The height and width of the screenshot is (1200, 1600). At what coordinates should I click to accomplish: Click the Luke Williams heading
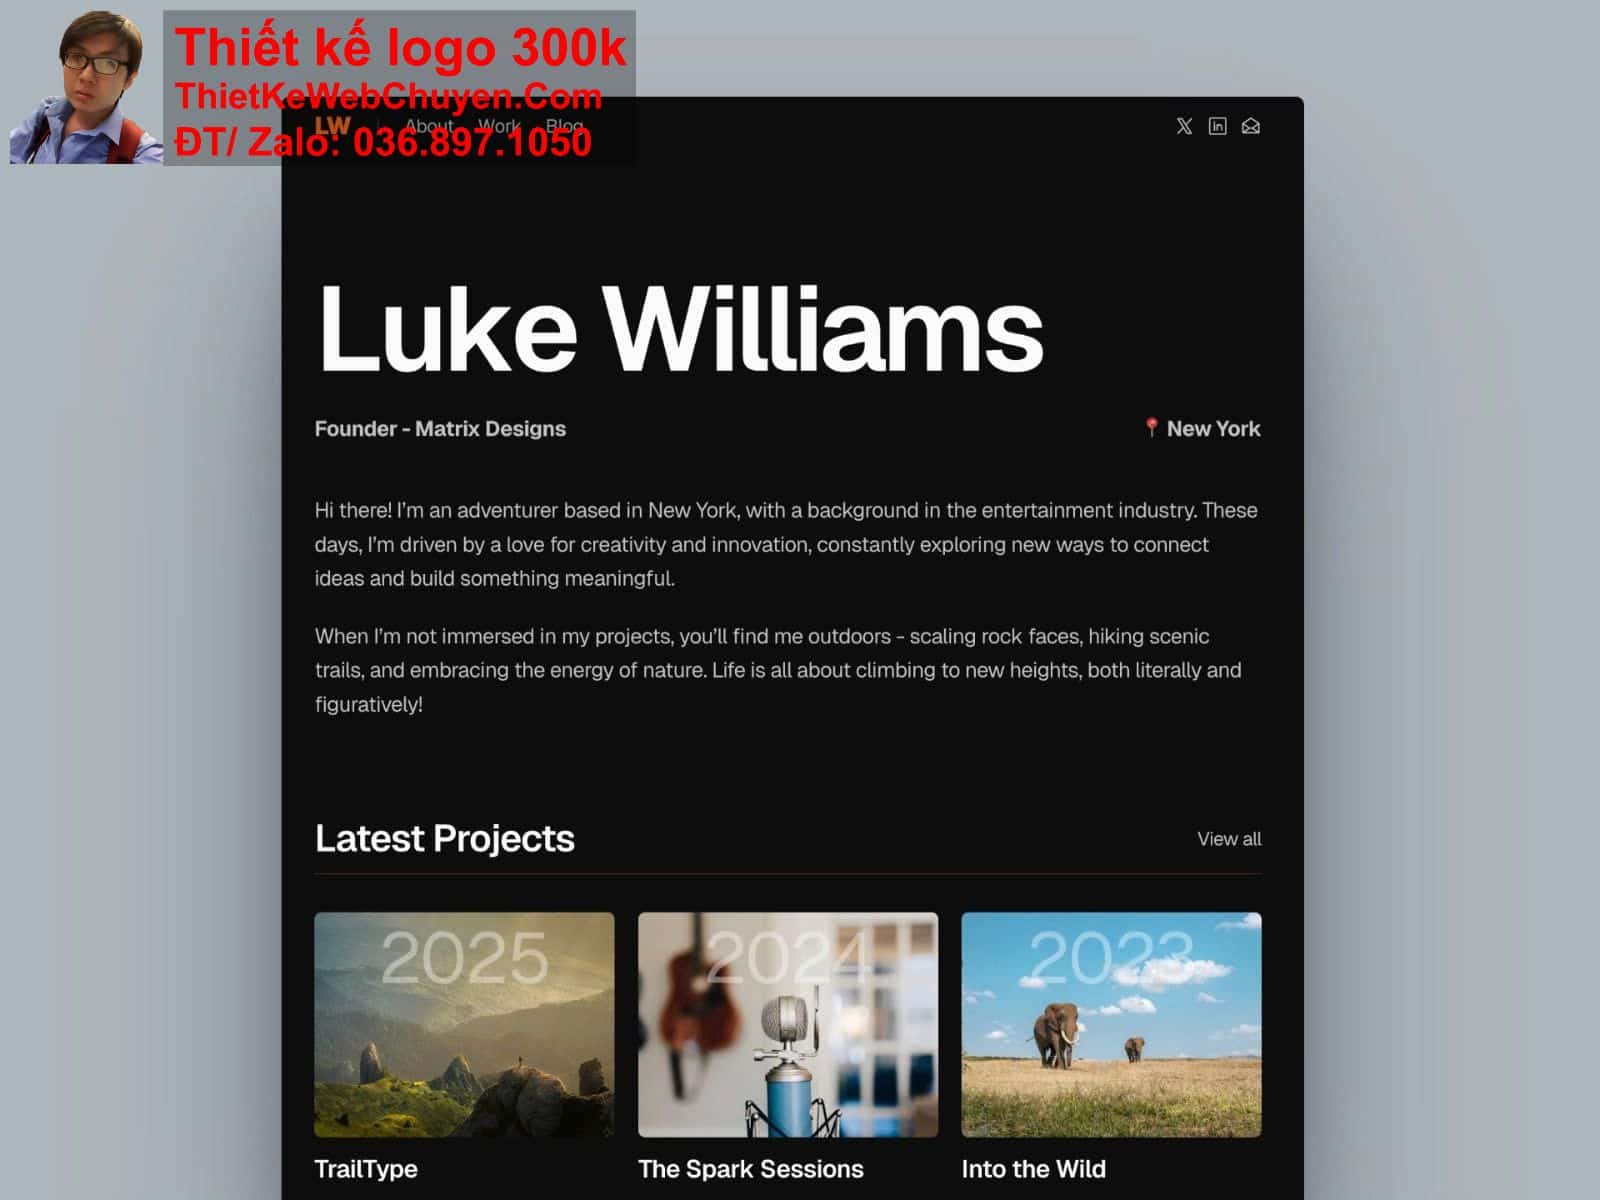[680, 329]
